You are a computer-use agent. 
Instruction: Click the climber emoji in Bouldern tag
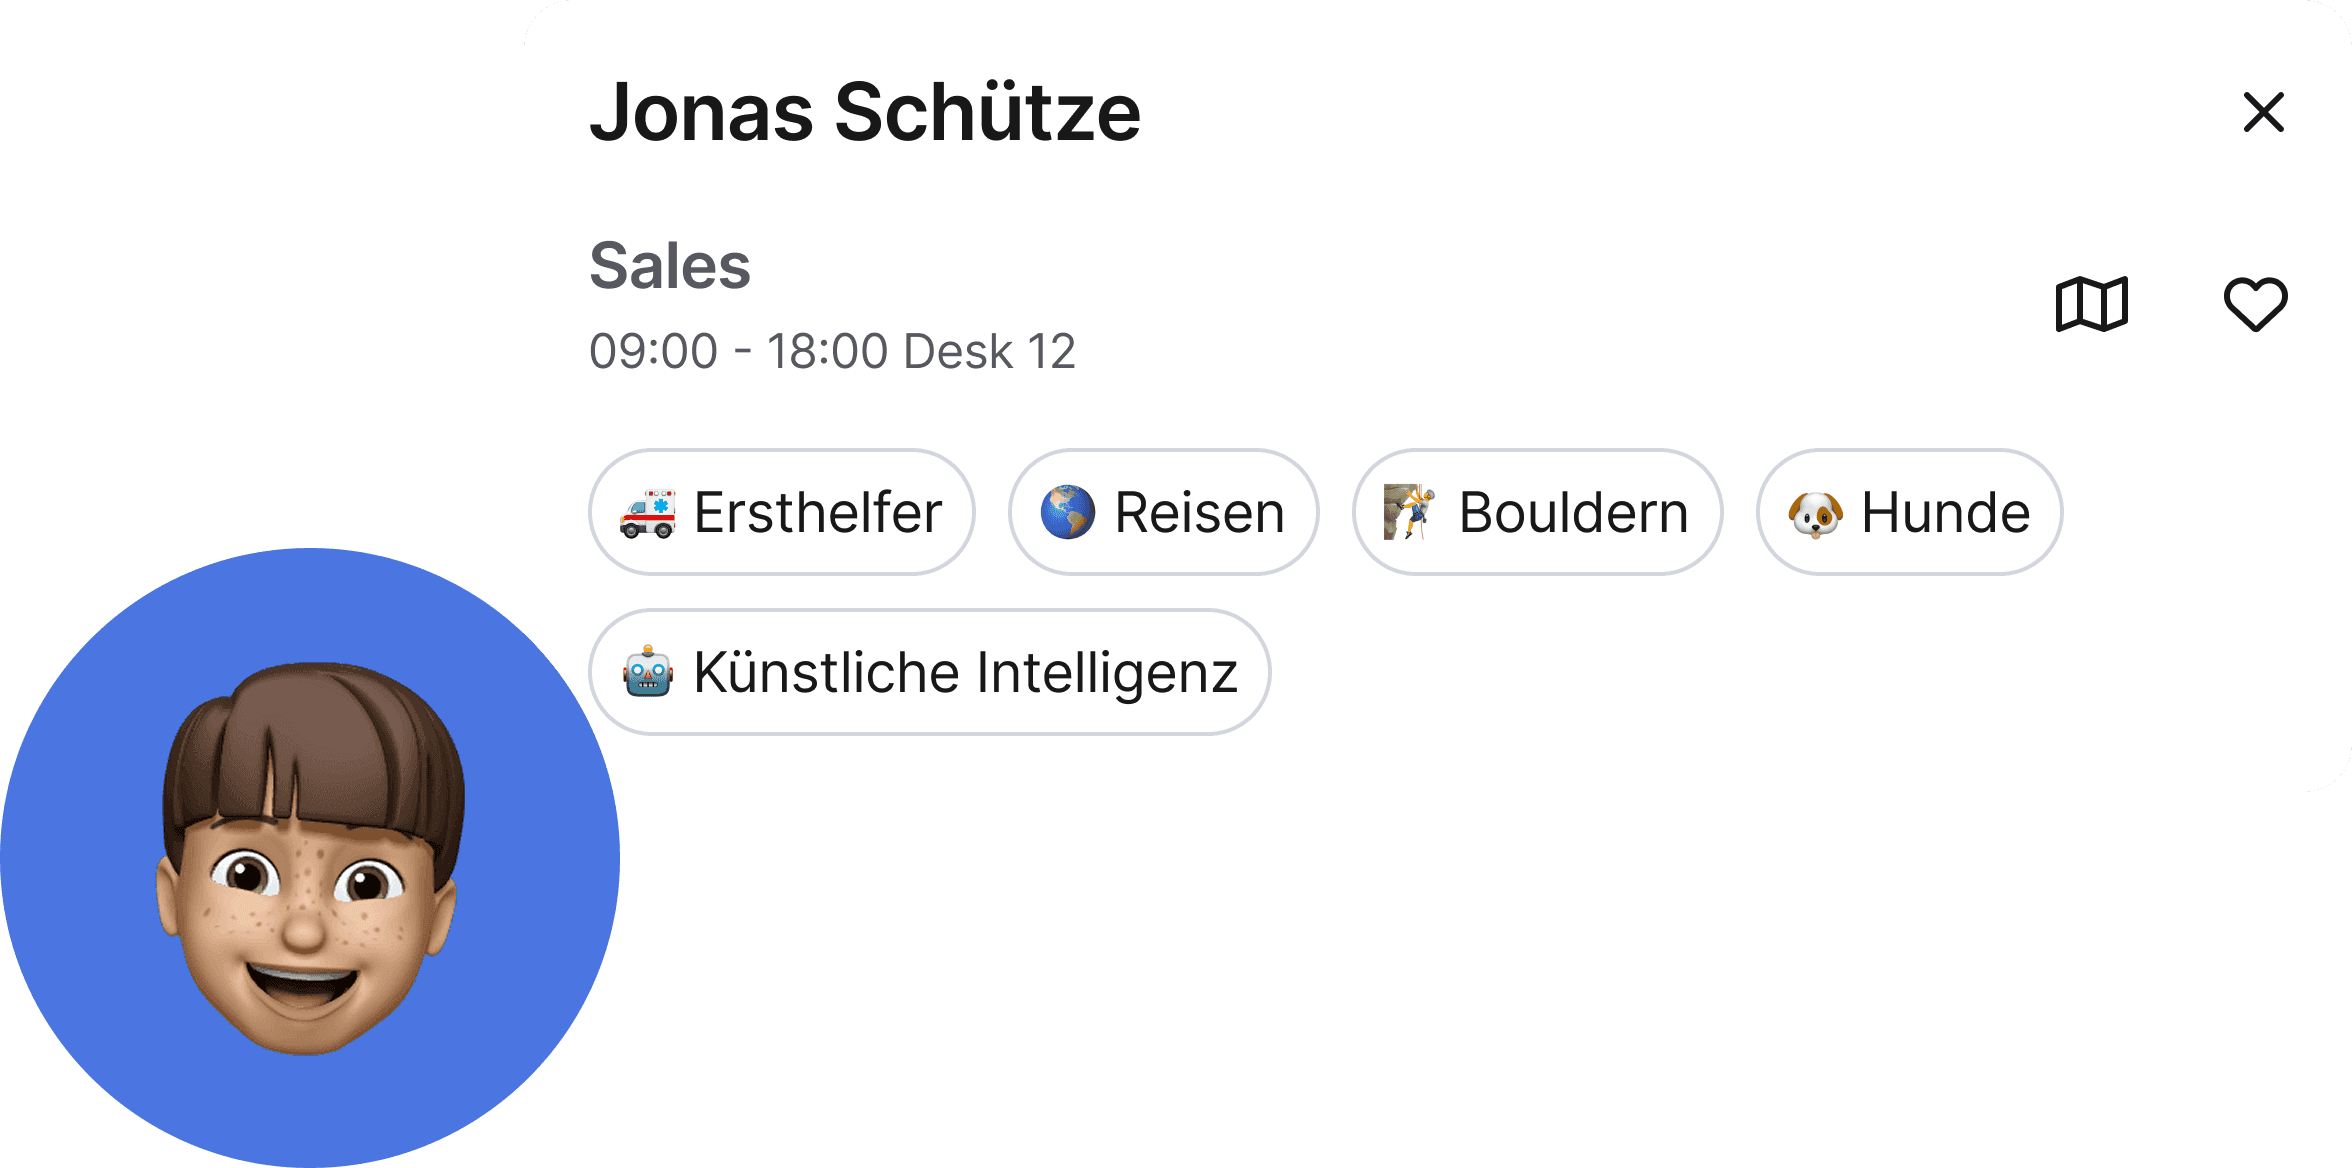pyautogui.click(x=1410, y=512)
